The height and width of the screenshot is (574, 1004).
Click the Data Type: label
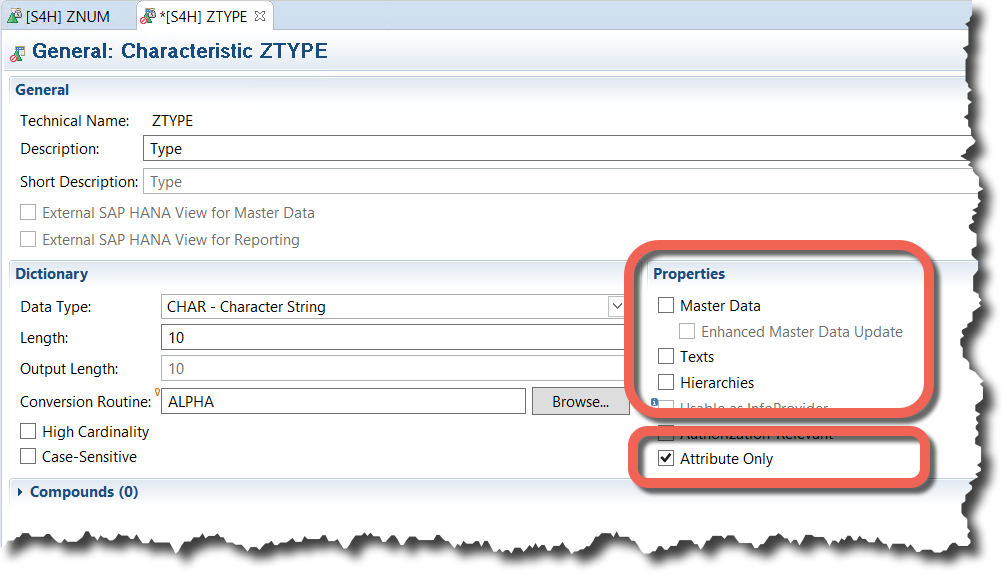point(56,307)
